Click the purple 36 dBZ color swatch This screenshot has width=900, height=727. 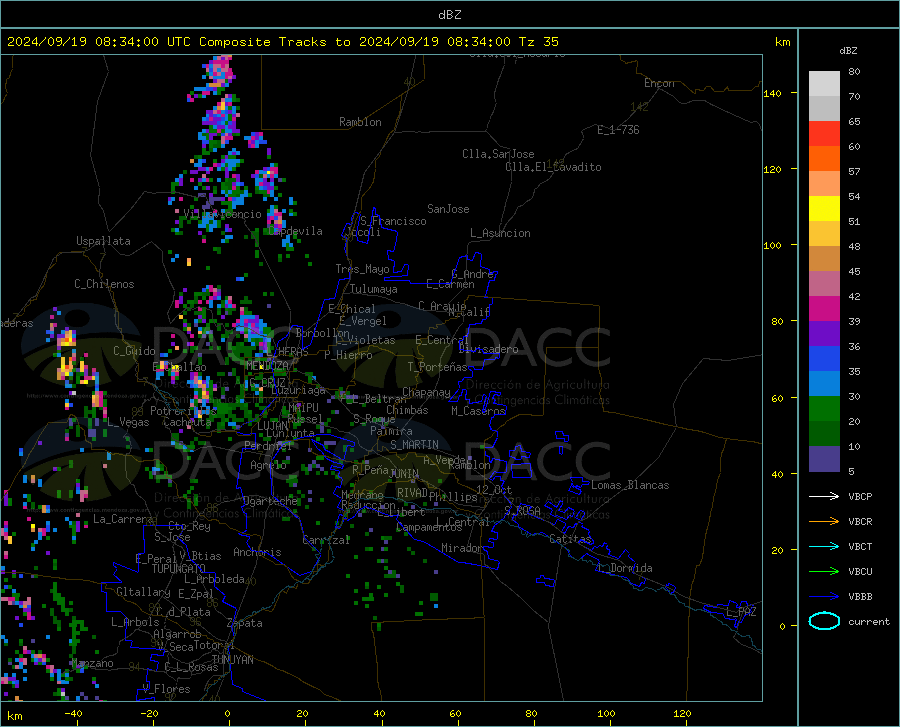click(824, 334)
